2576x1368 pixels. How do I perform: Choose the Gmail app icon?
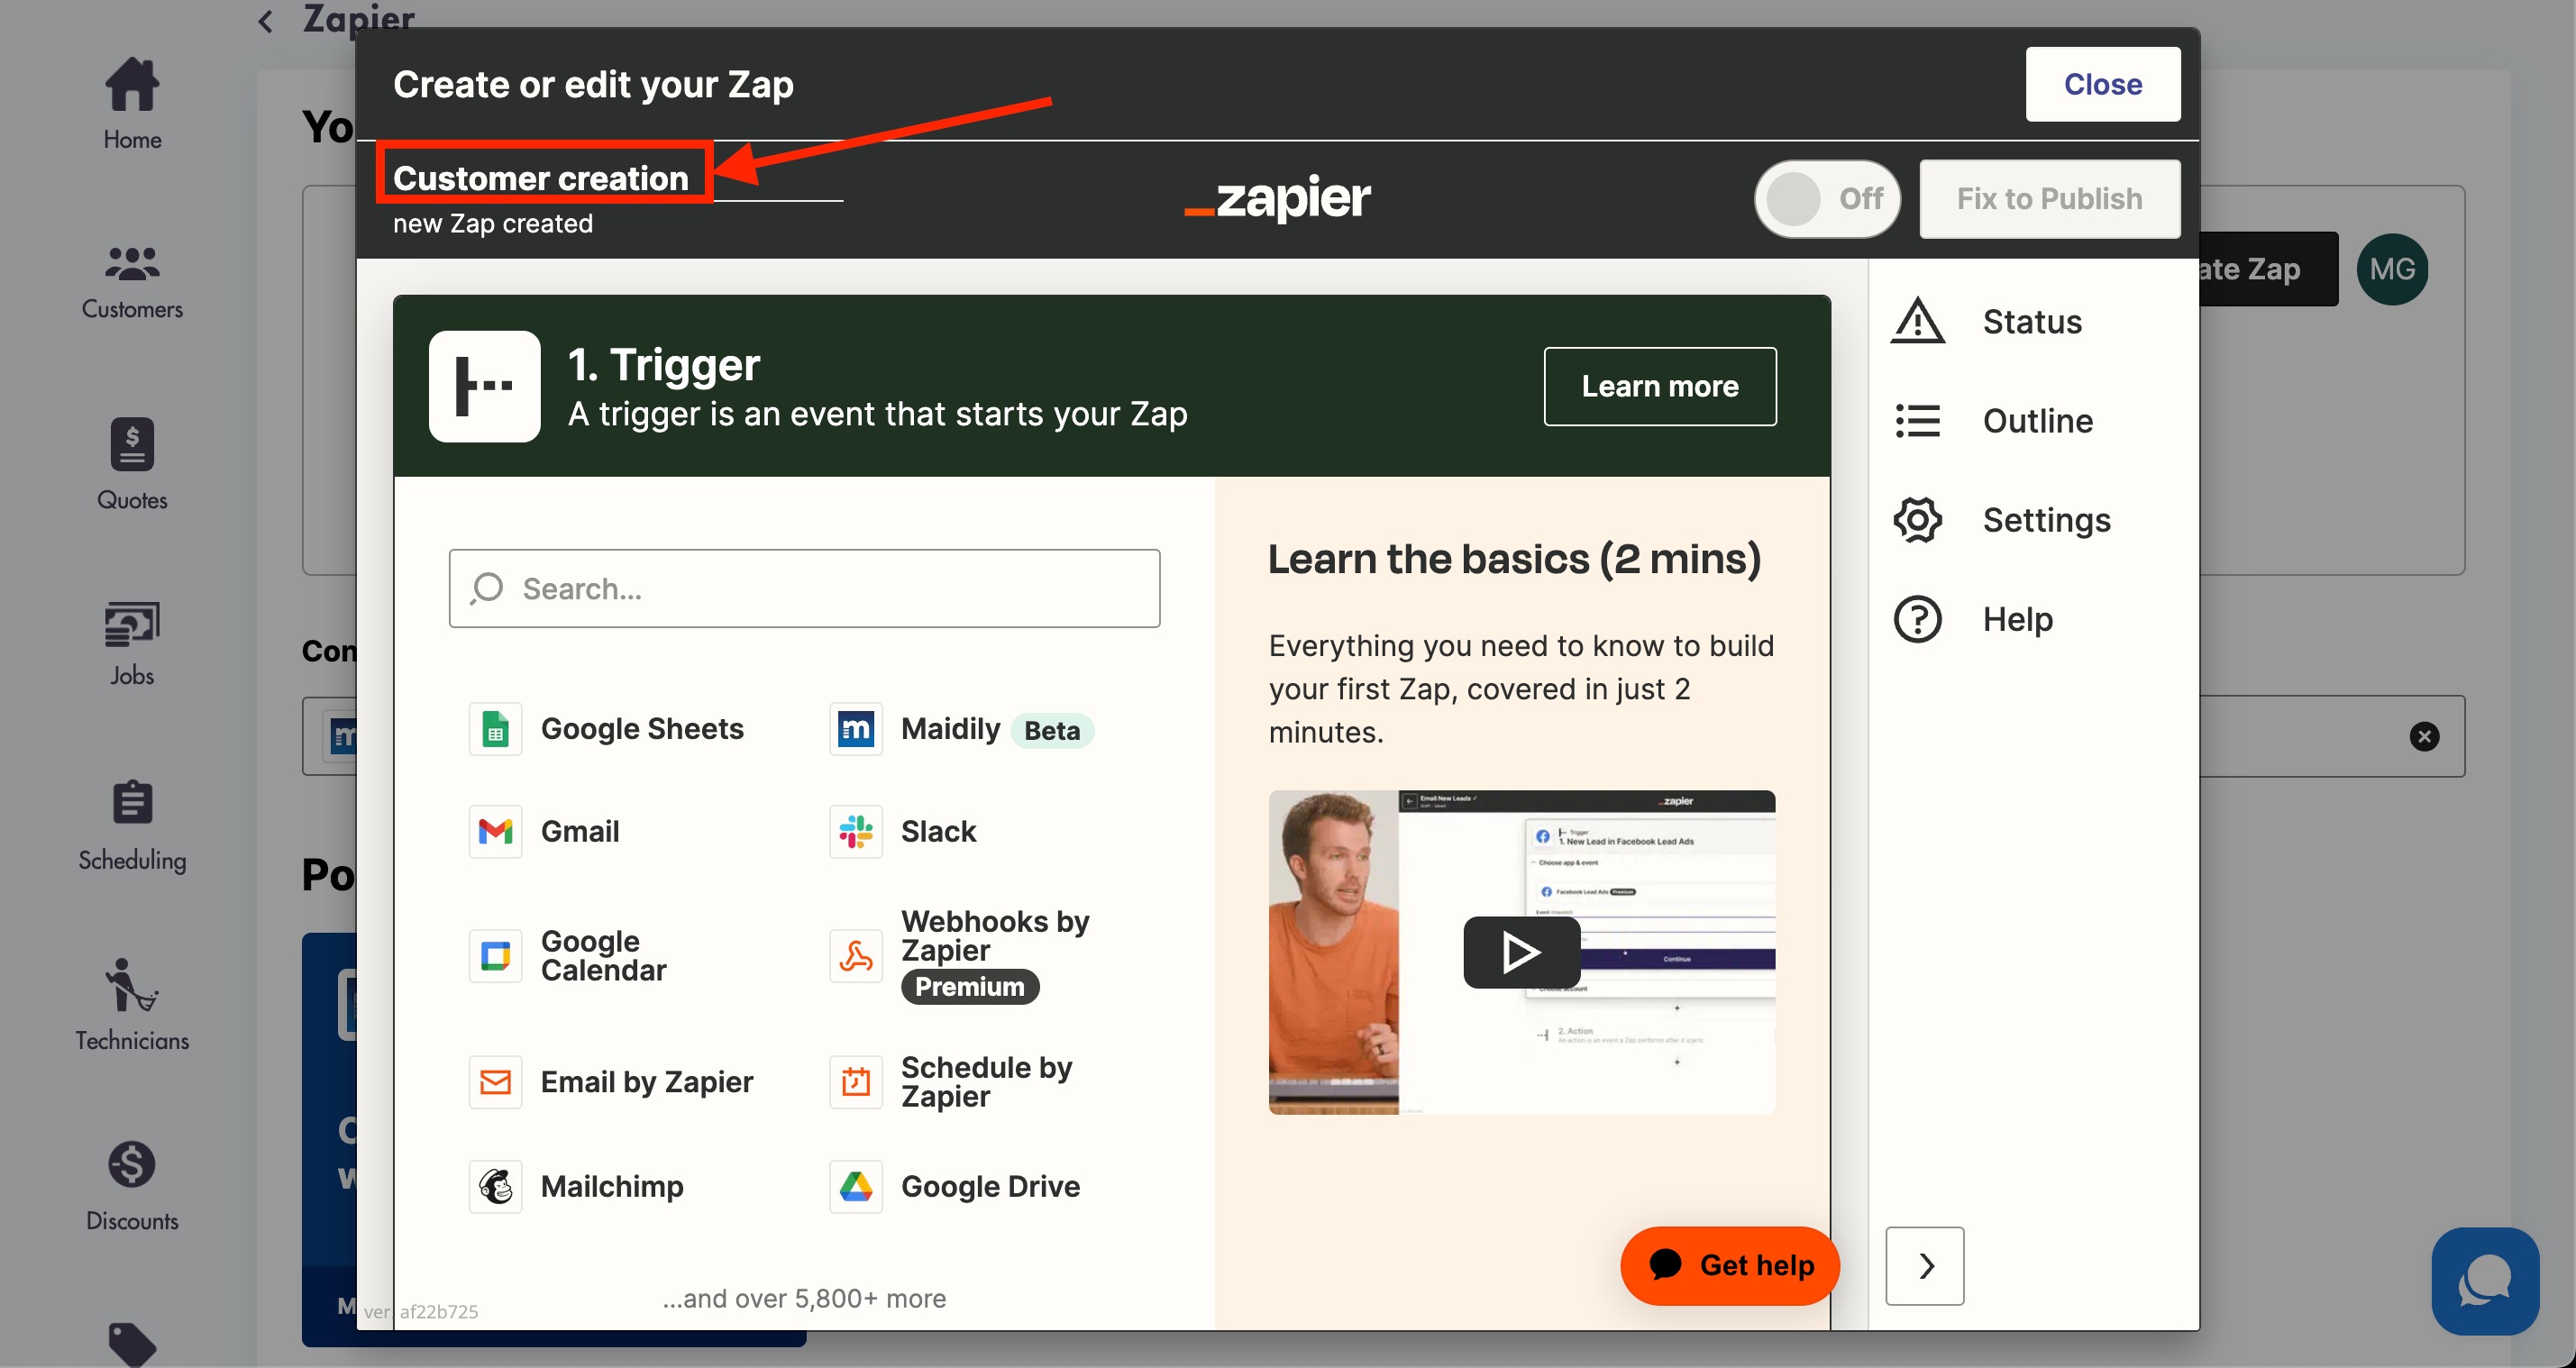[495, 831]
